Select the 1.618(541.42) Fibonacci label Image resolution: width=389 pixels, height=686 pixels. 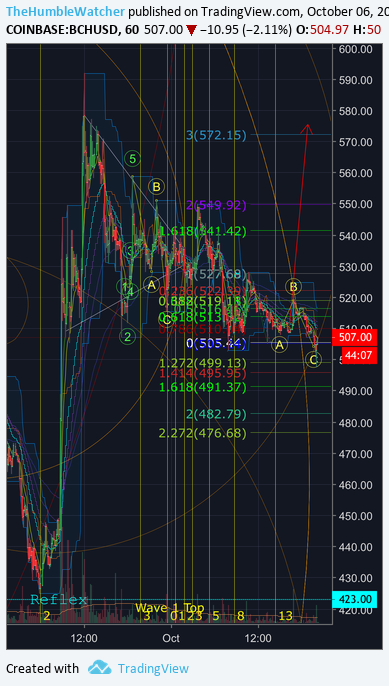(x=203, y=231)
